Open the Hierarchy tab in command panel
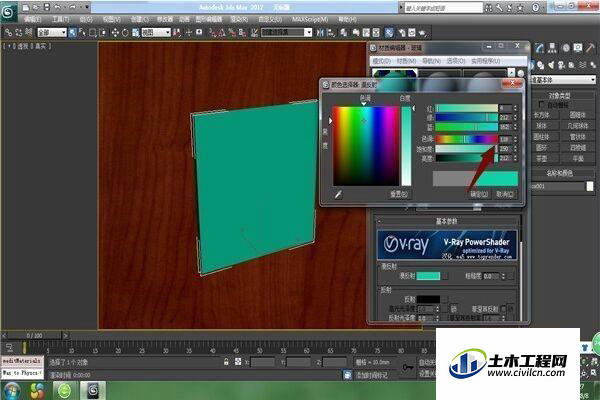Image resolution: width=600 pixels, height=400 pixels. coord(552,48)
